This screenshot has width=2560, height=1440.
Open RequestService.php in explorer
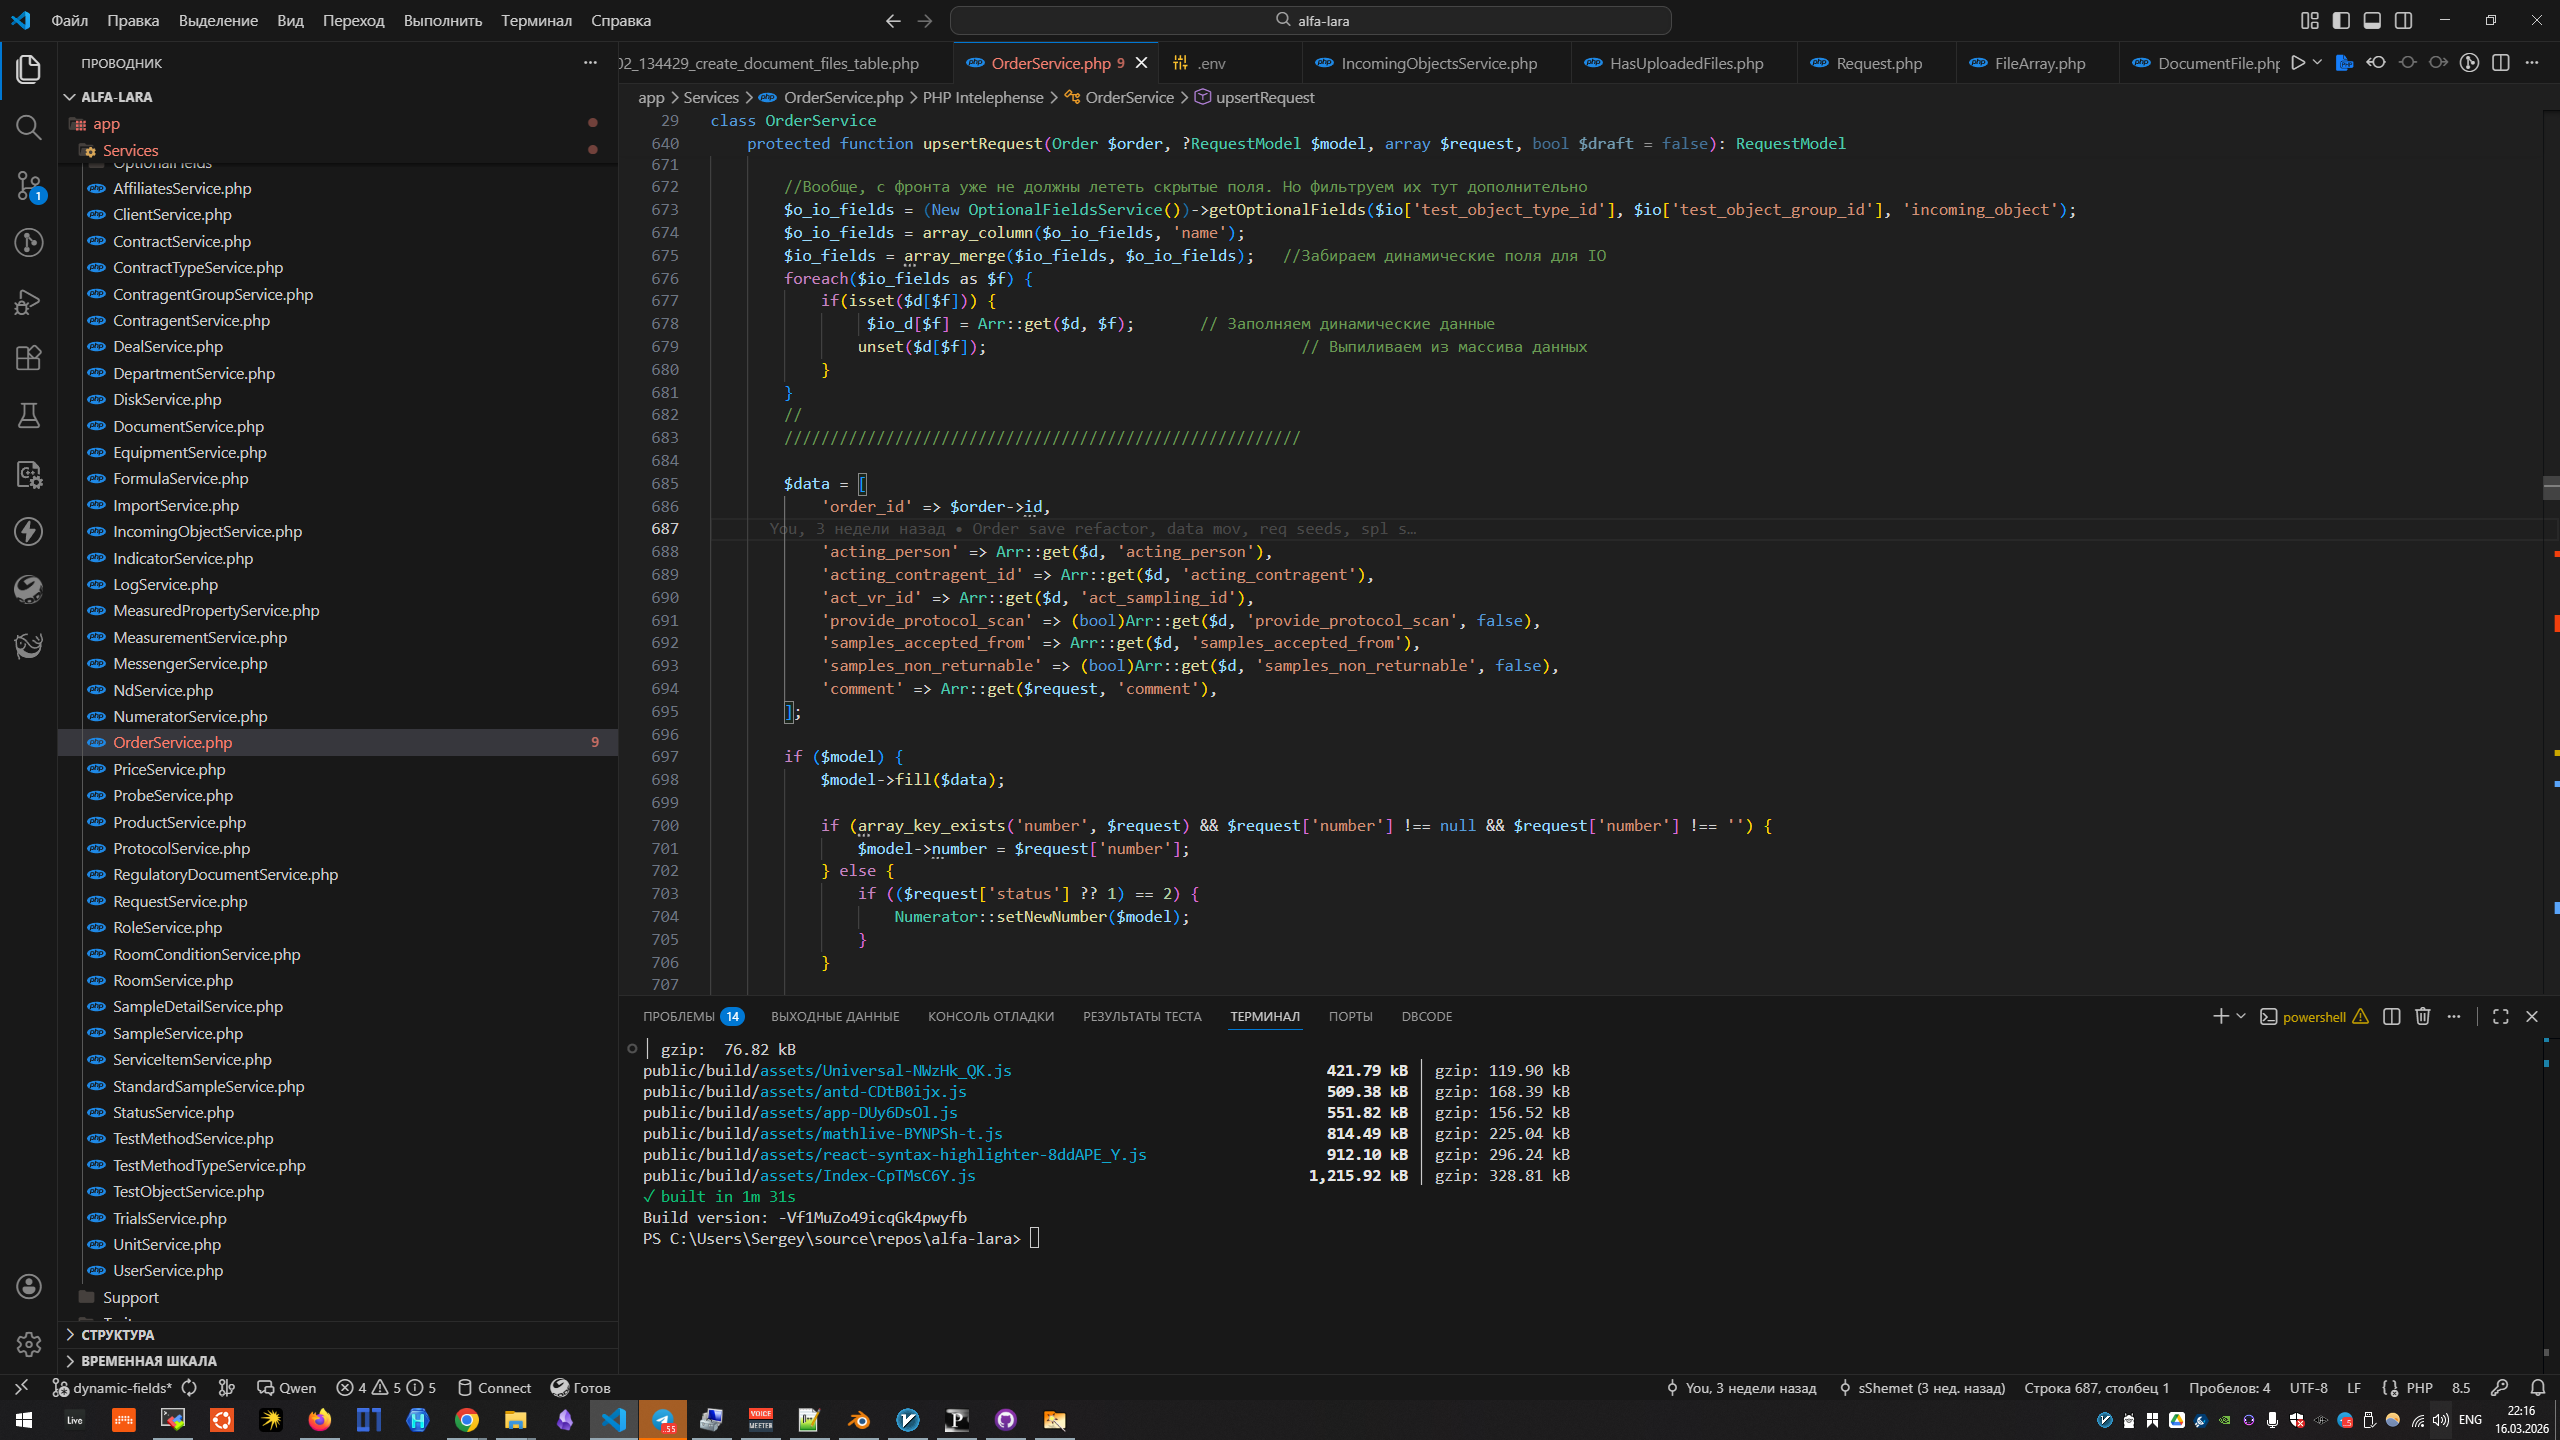click(x=180, y=901)
